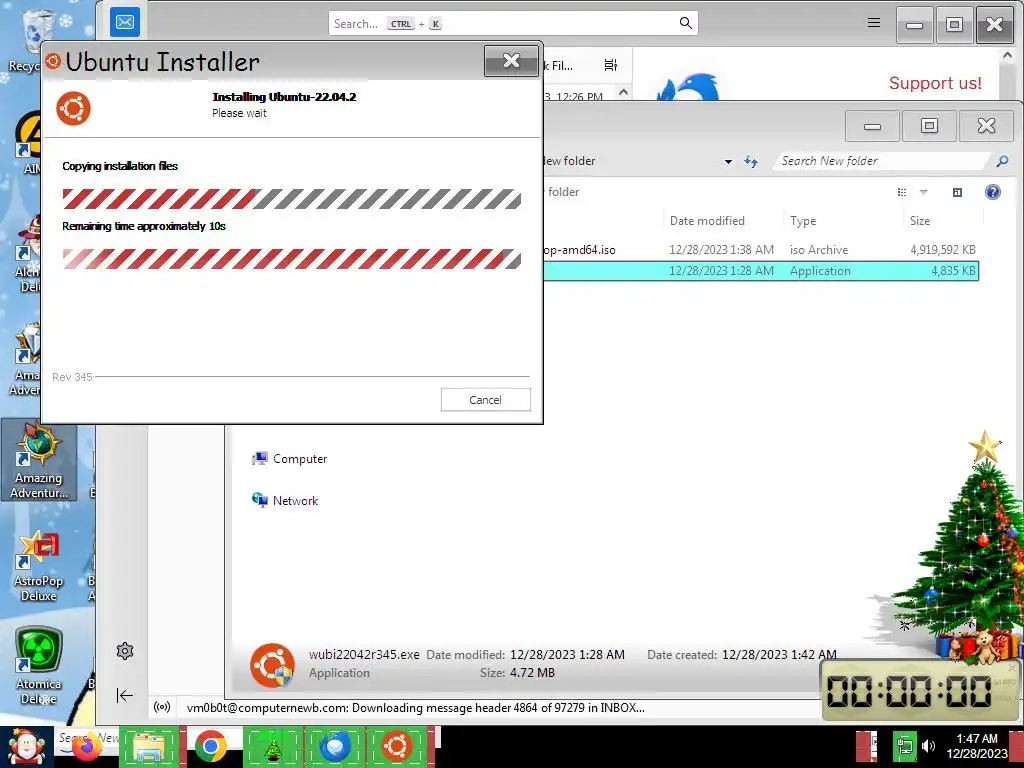This screenshot has height=768, width=1024.
Task: Click the wubi22042r345.exe file name in details
Action: [x=364, y=654]
